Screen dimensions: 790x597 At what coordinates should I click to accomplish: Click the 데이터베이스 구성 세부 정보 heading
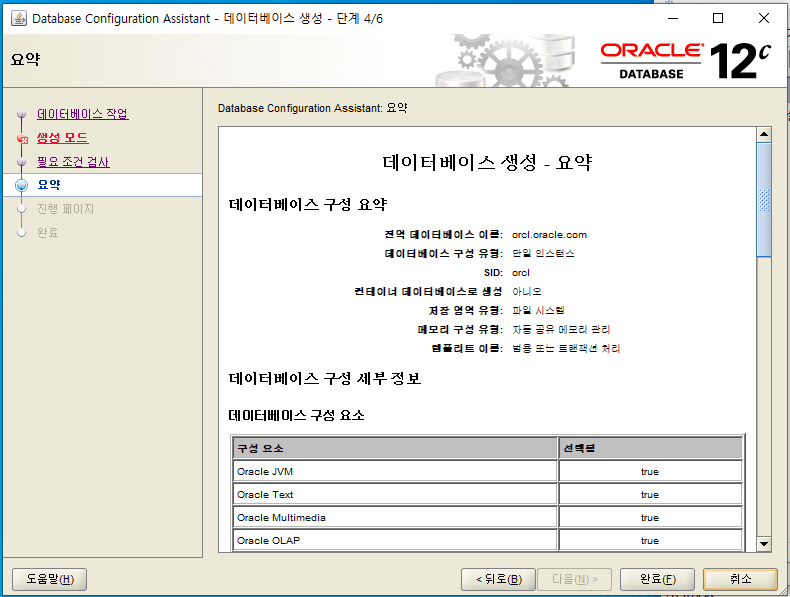(325, 378)
